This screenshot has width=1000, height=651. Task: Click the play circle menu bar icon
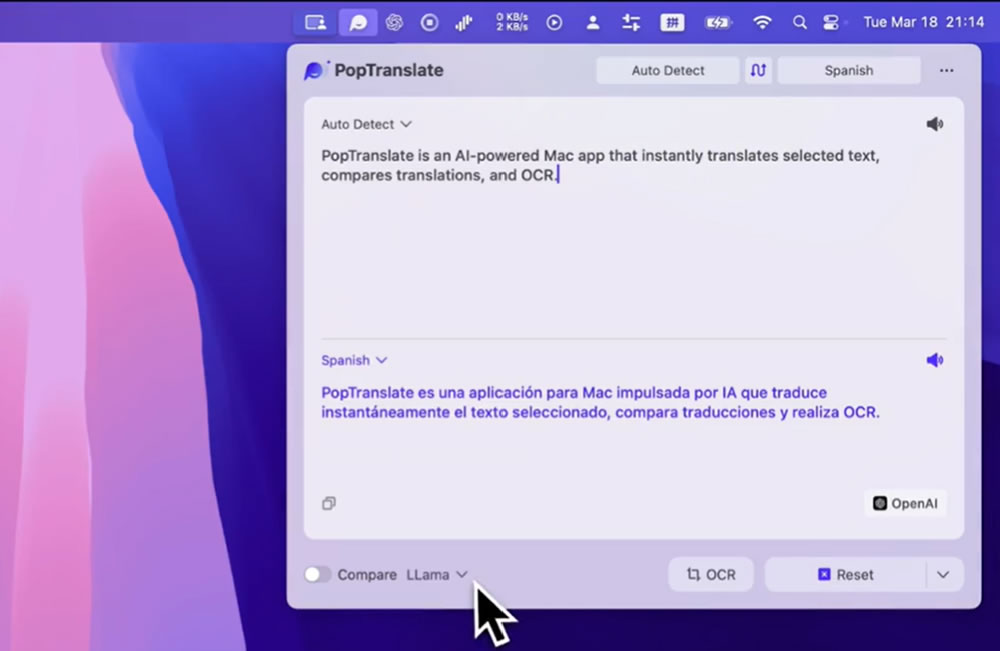coord(554,23)
